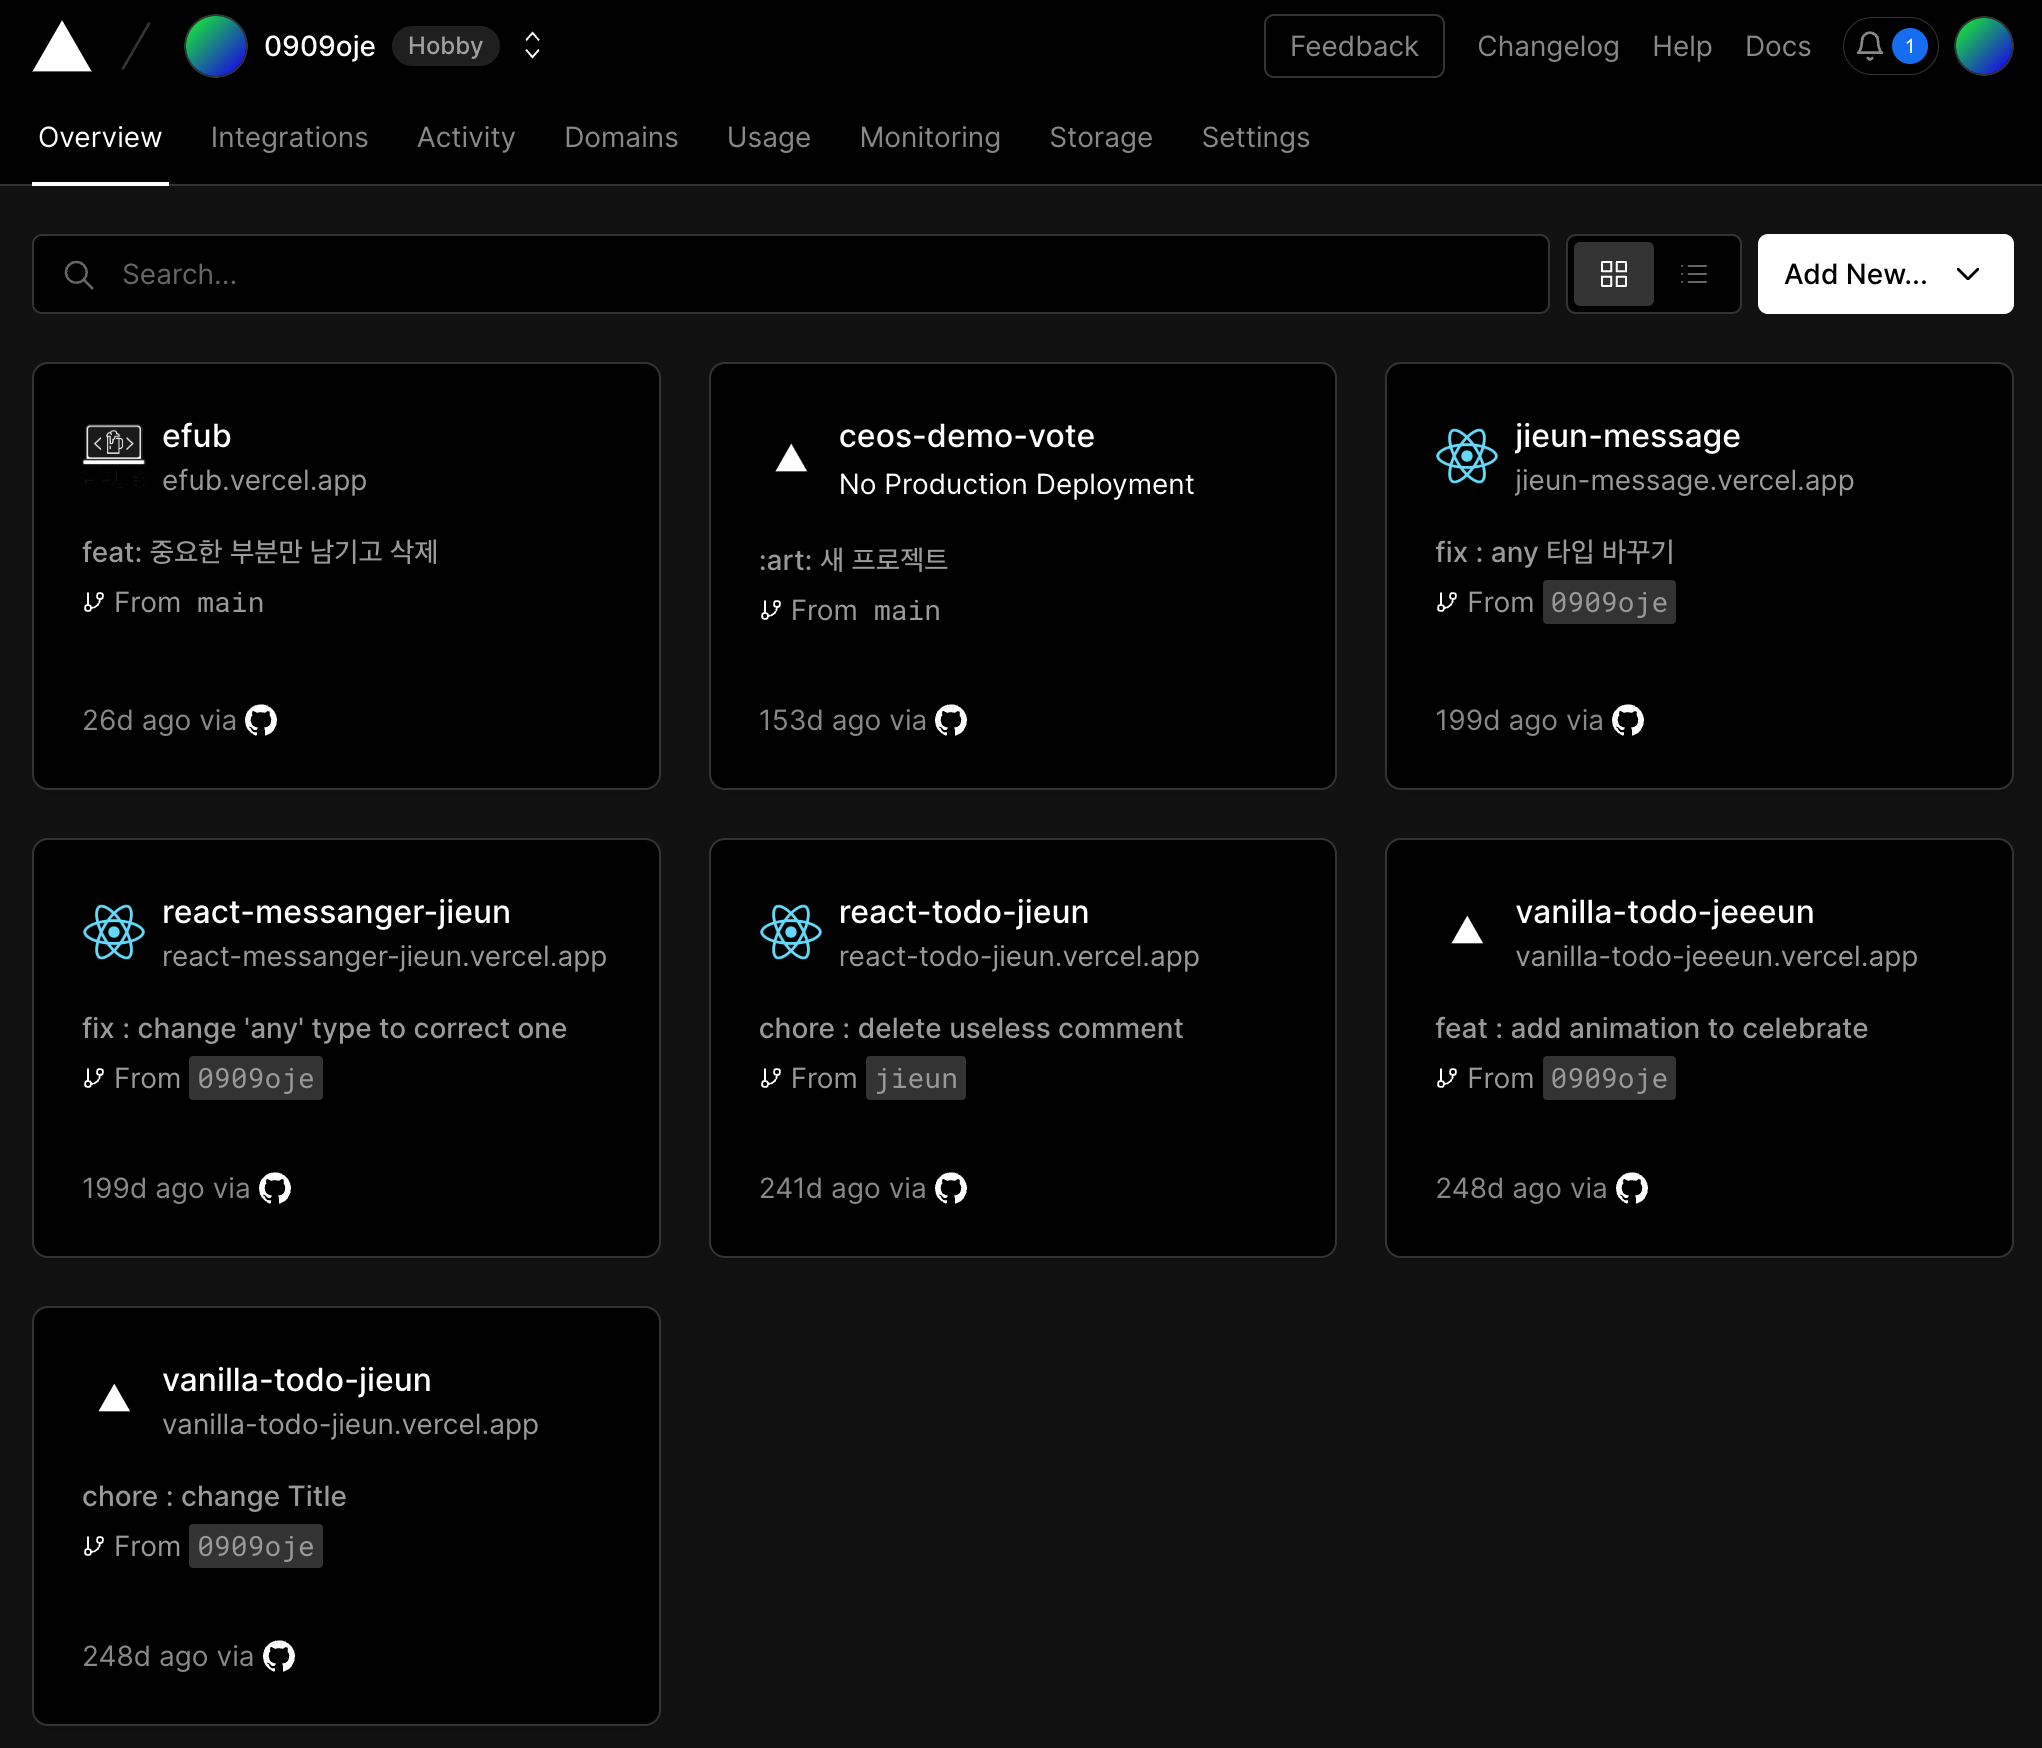Open the Add New dropdown
This screenshot has height=1748, width=2042.
click(1885, 274)
